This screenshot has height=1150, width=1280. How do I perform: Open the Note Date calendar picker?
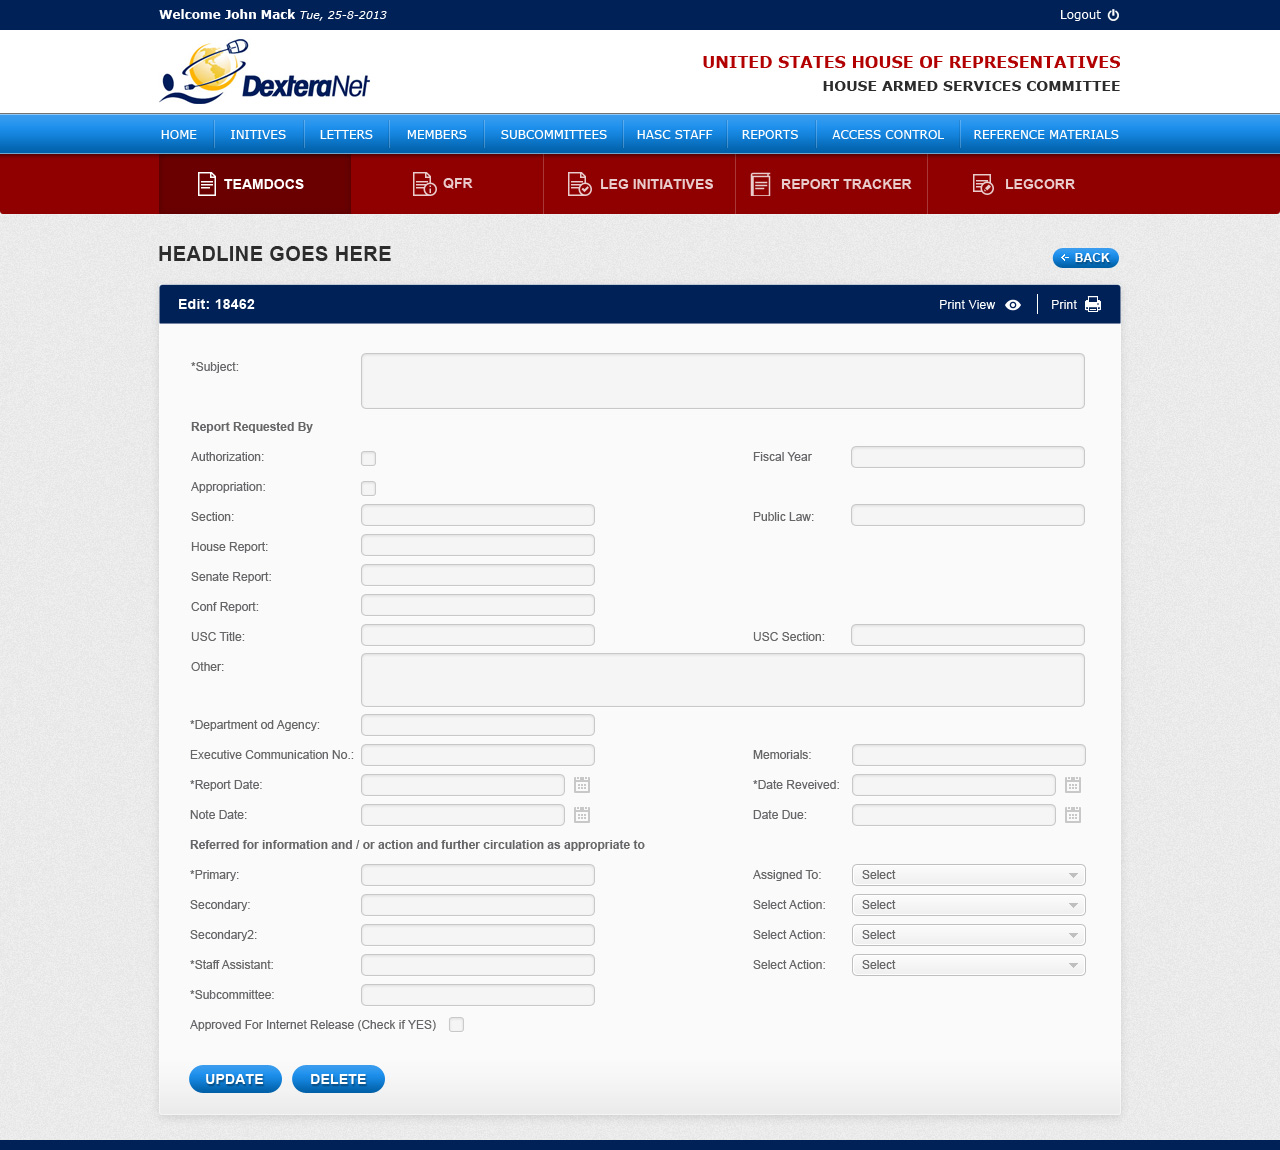[582, 815]
